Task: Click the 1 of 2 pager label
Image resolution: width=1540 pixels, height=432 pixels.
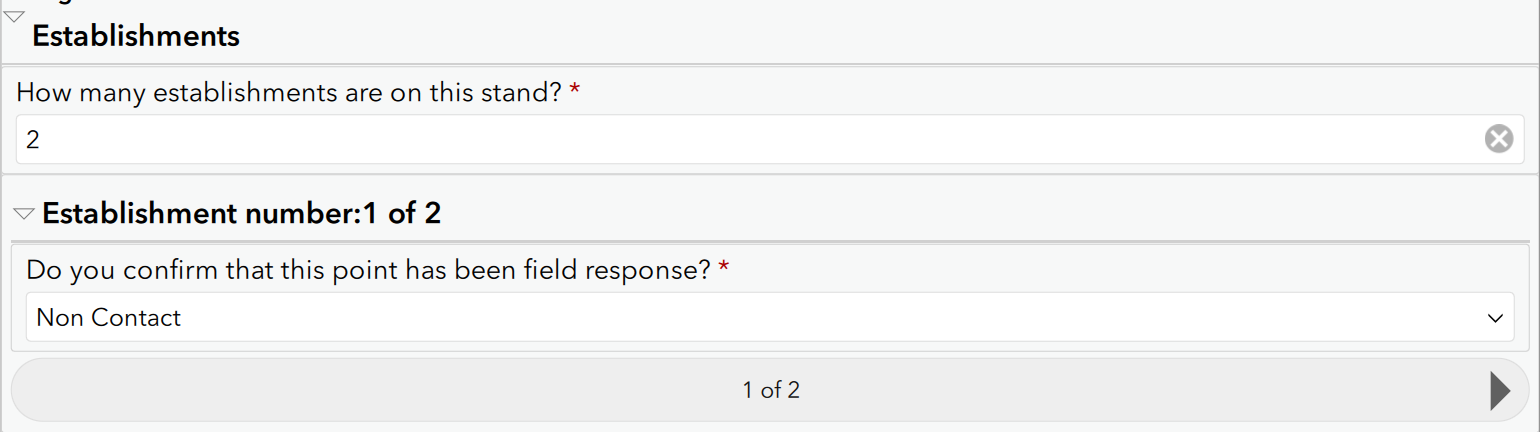Action: coord(770,390)
